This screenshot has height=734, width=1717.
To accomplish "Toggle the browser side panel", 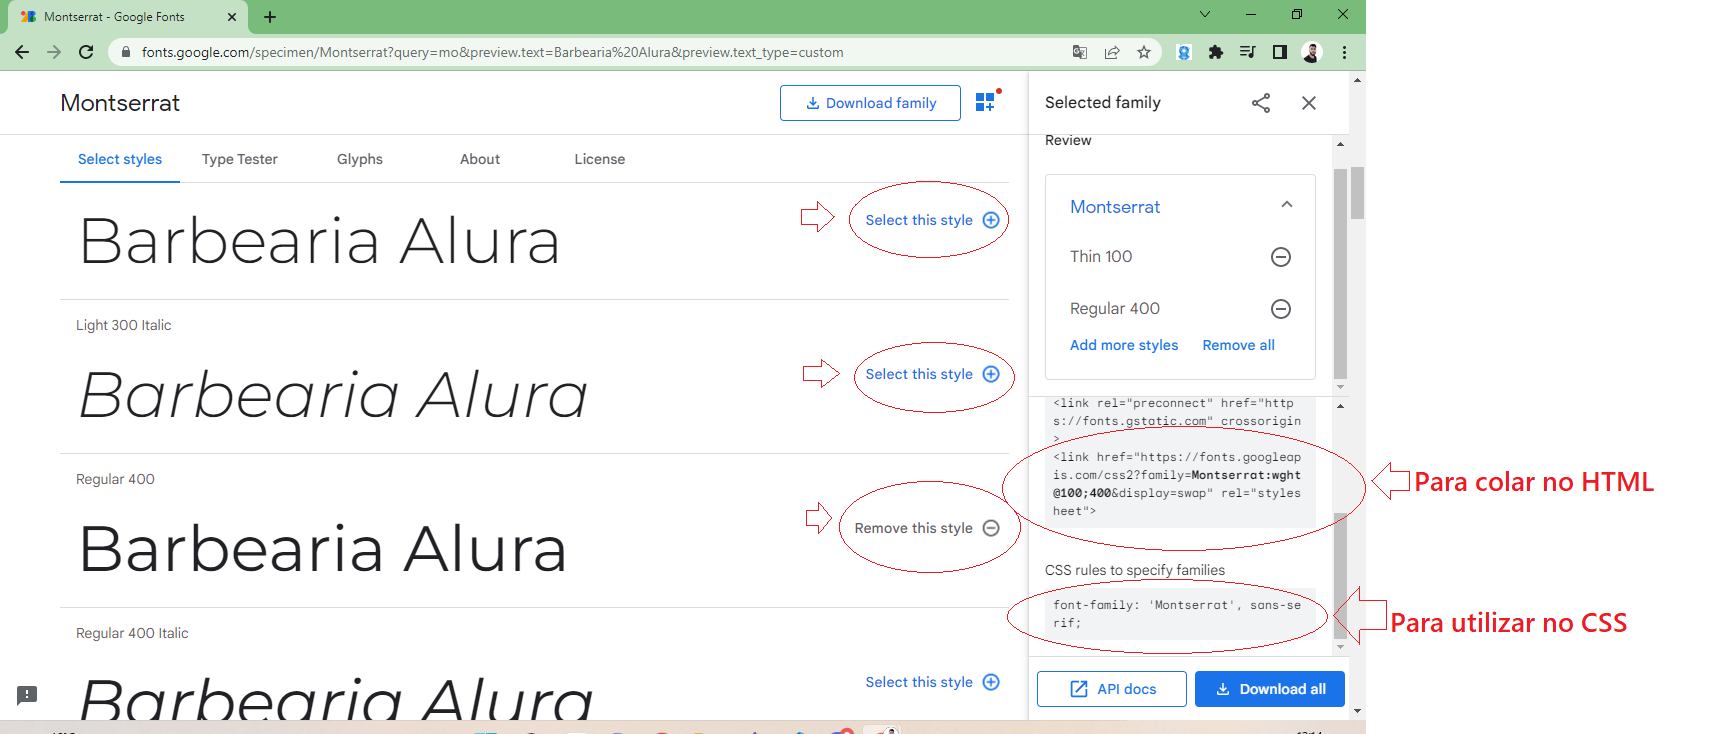I will click(x=1280, y=52).
